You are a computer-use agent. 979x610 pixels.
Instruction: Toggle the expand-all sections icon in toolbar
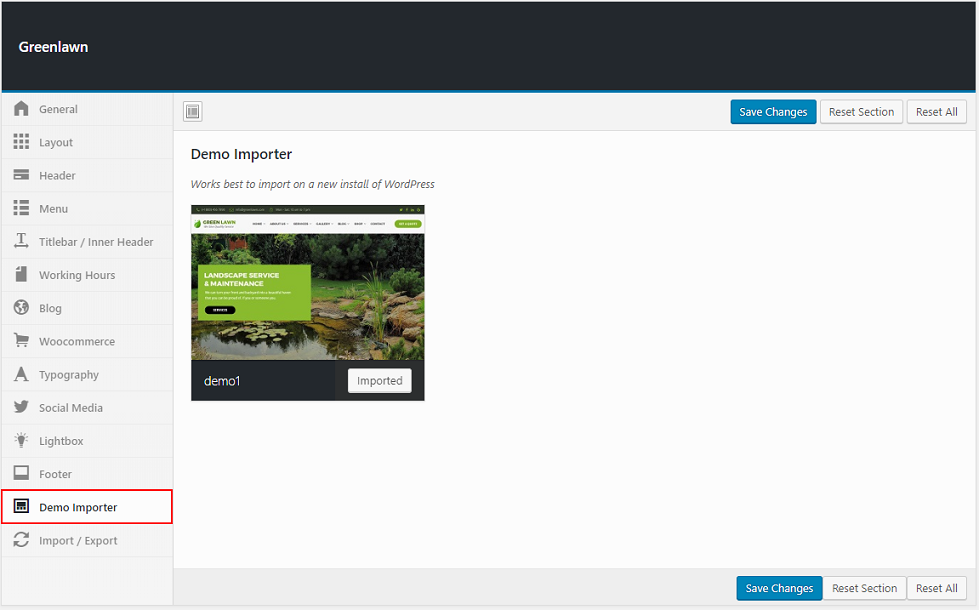pos(193,112)
